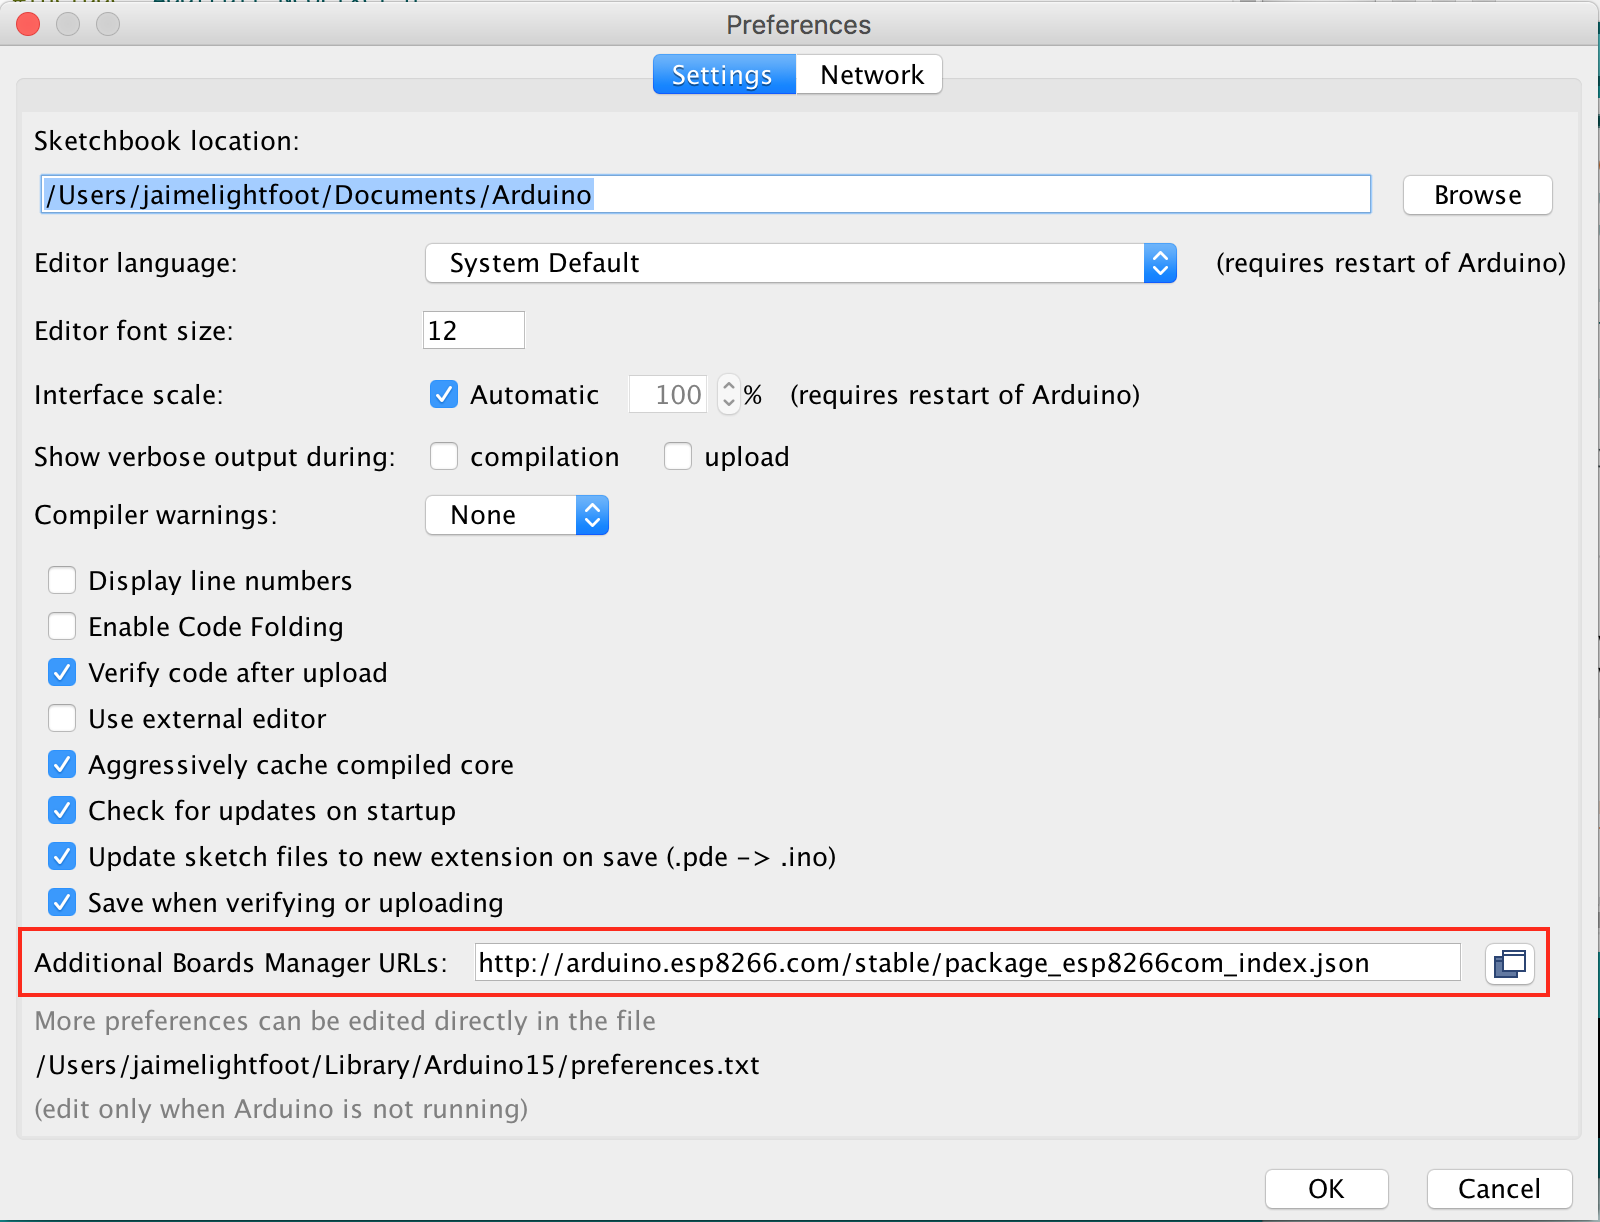Close the Preferences window
The image size is (1600, 1222).
pyautogui.click(x=28, y=23)
